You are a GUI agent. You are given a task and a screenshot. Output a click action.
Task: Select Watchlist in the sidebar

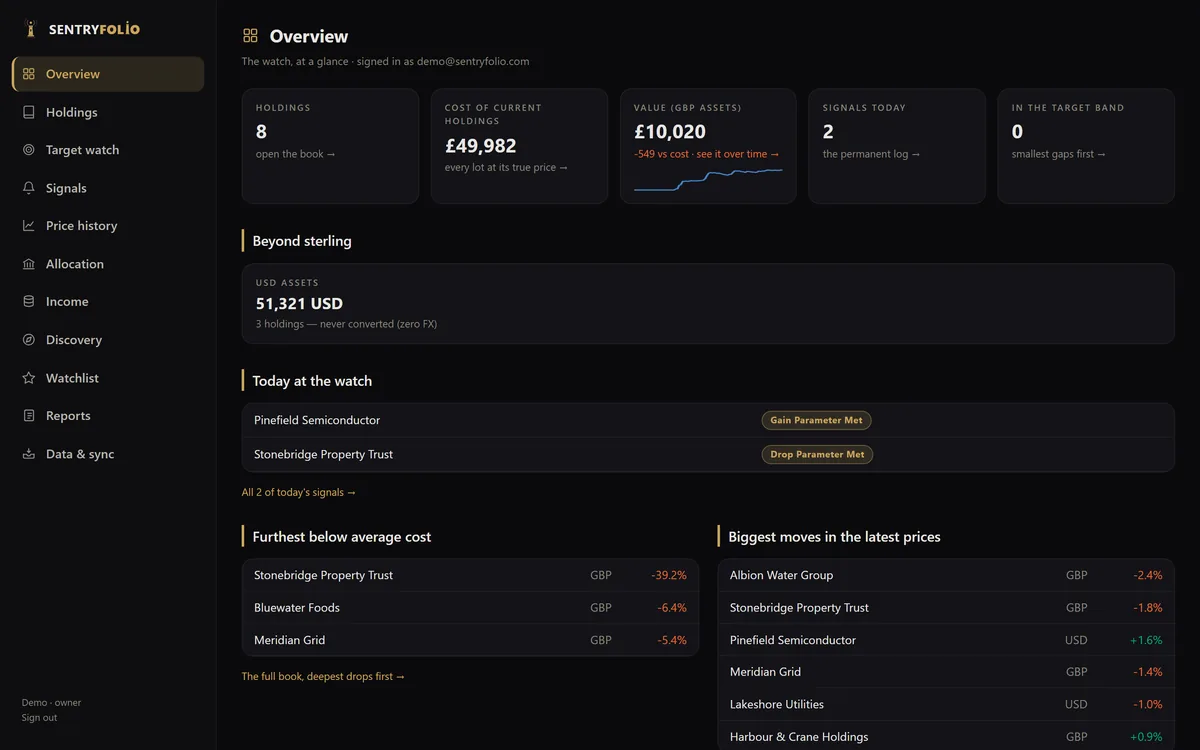108,378
